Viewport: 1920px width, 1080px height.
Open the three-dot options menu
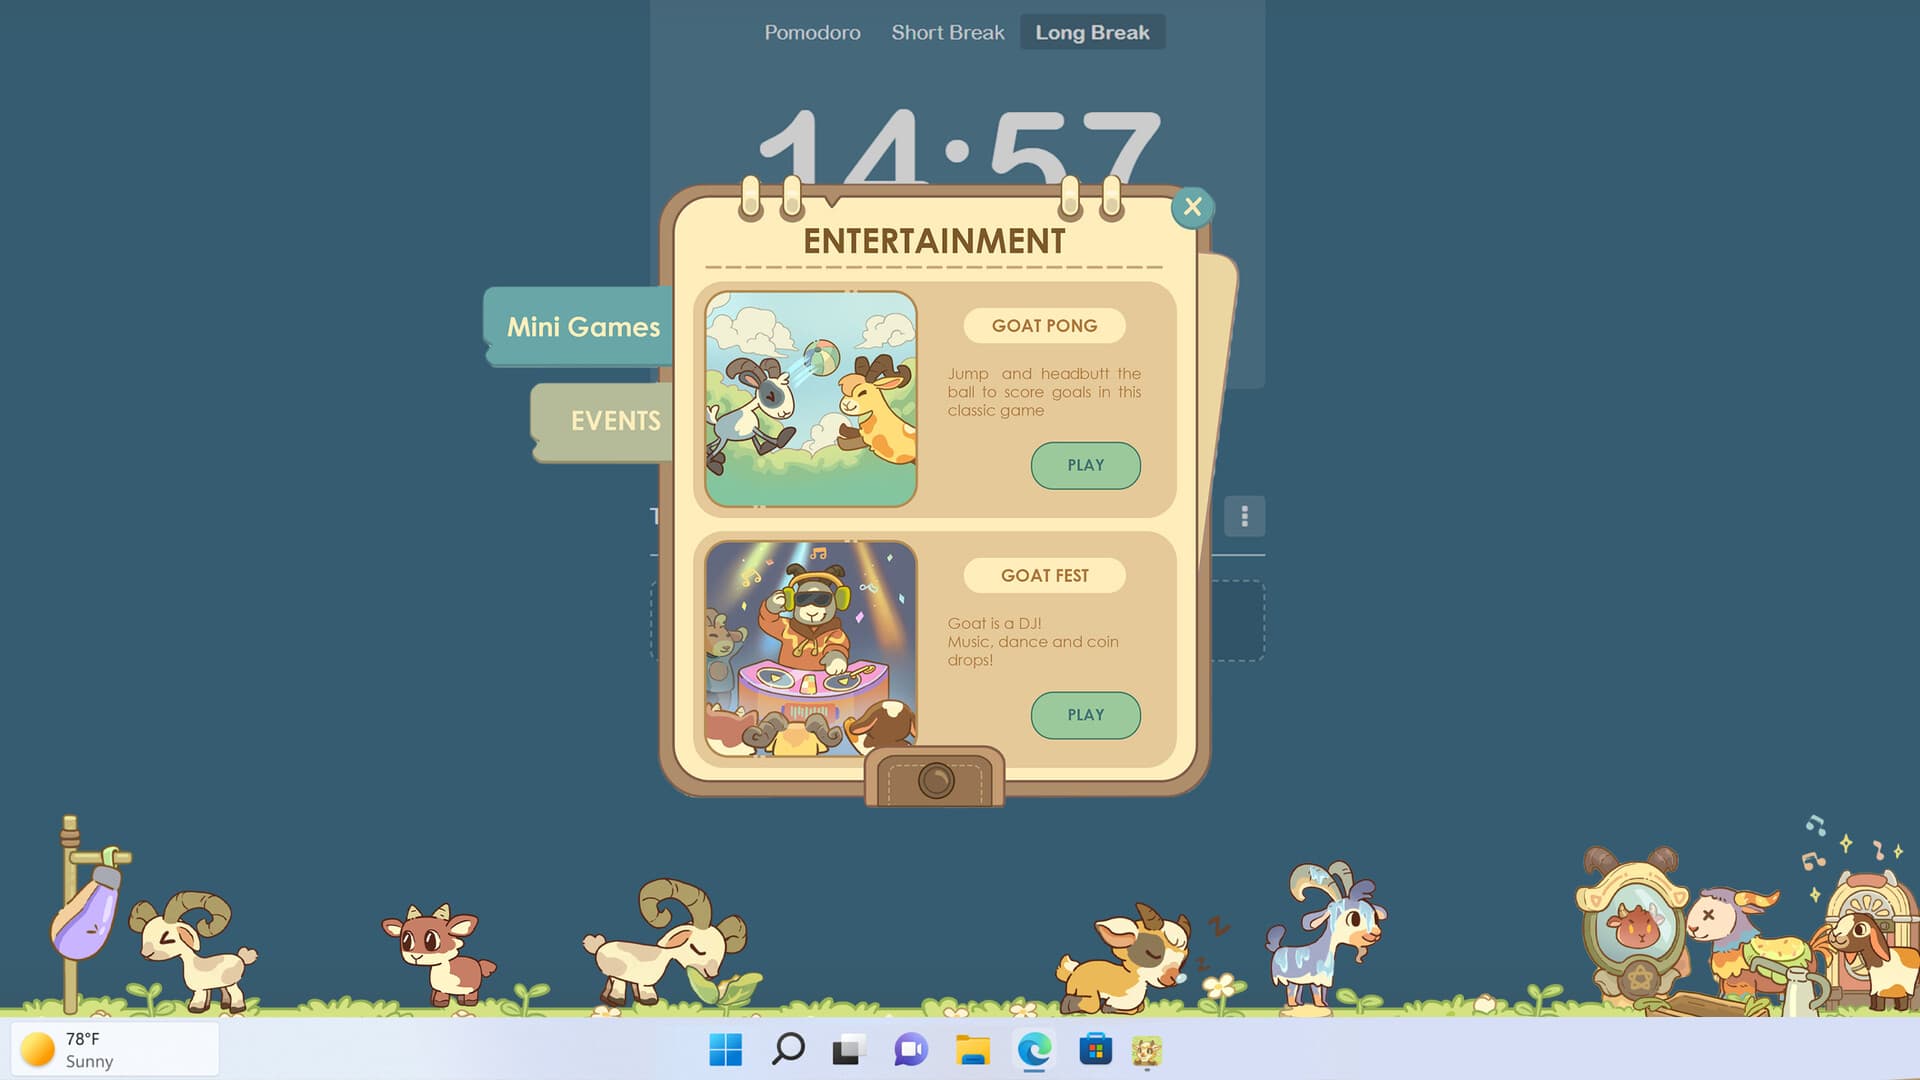[1243, 517]
